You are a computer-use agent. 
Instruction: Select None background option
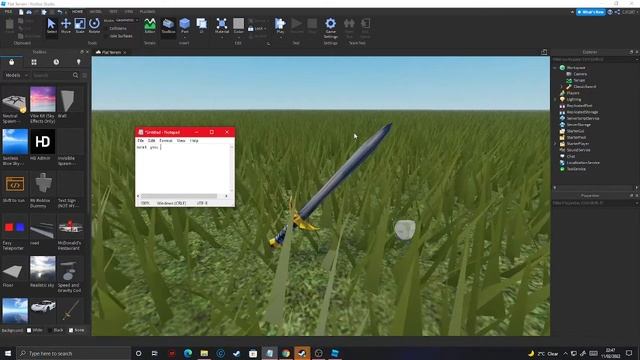click(76, 330)
